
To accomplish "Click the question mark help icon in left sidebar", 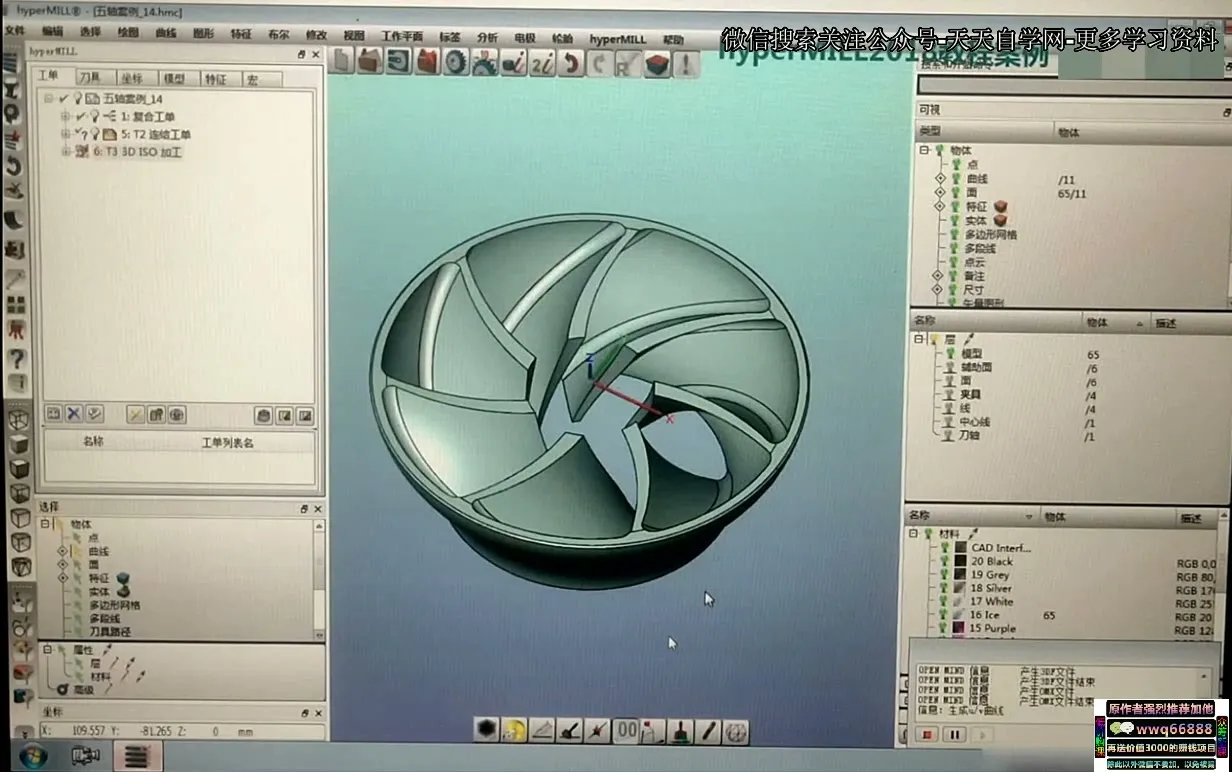I will [x=16, y=357].
